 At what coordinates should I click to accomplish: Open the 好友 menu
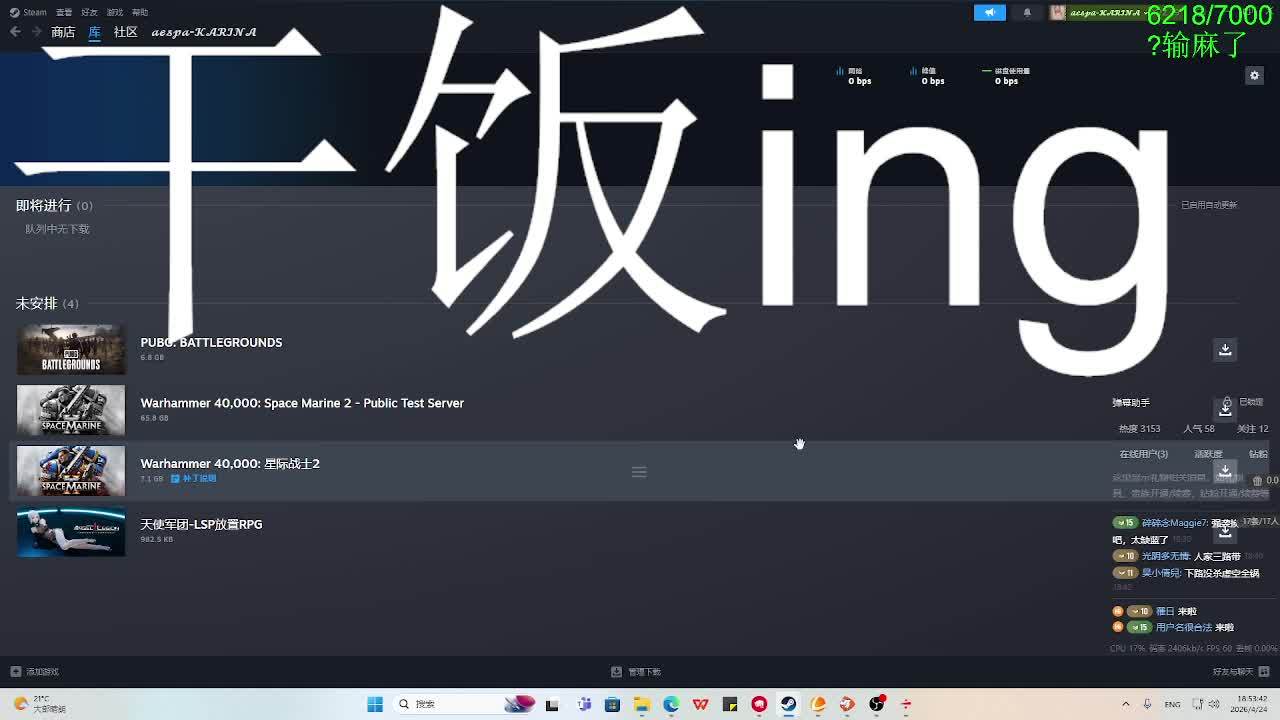(x=89, y=12)
